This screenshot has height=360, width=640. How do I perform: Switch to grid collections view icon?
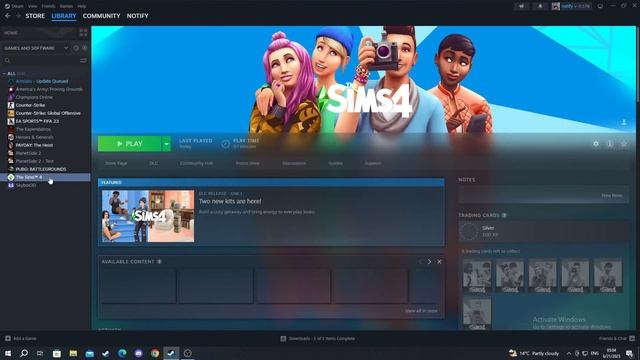click(83, 33)
